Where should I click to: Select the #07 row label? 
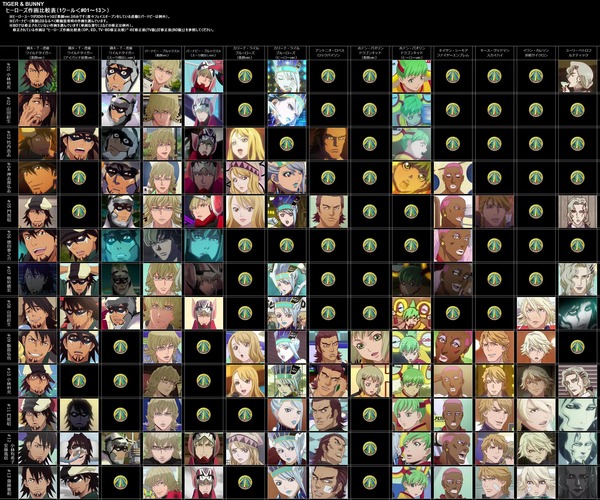click(x=9, y=279)
